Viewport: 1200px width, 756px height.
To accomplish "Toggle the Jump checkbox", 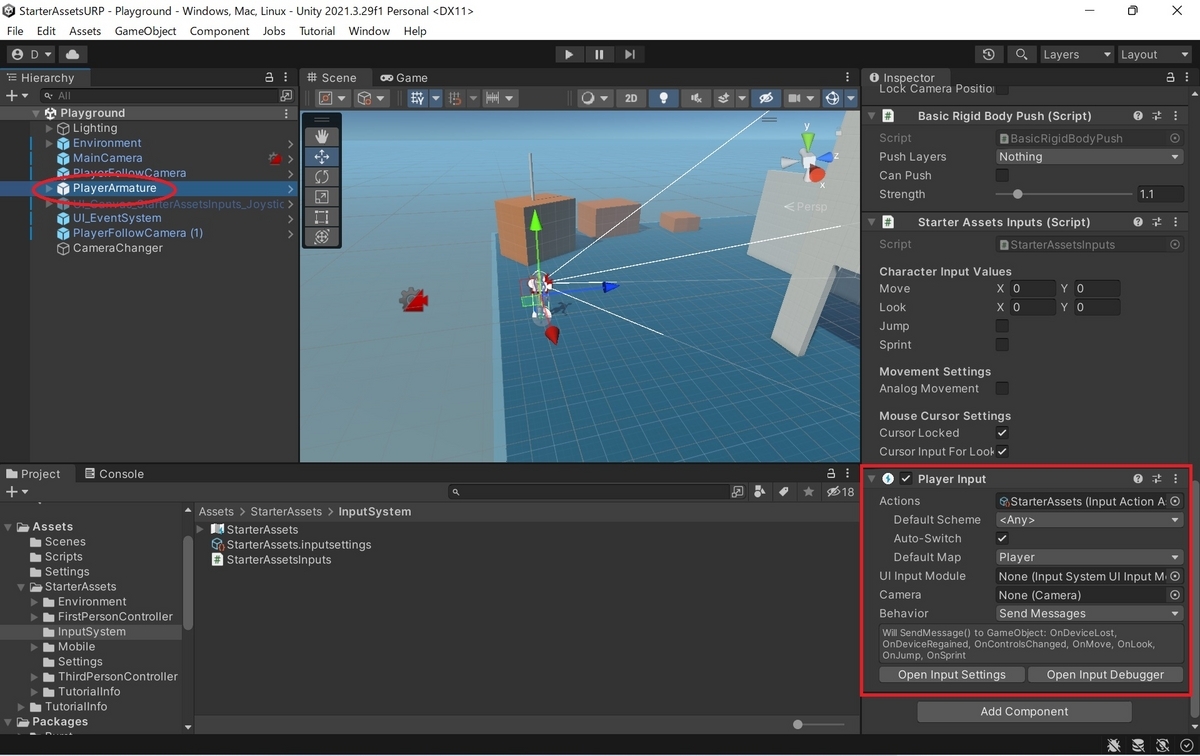I will pyautogui.click(x=1002, y=326).
